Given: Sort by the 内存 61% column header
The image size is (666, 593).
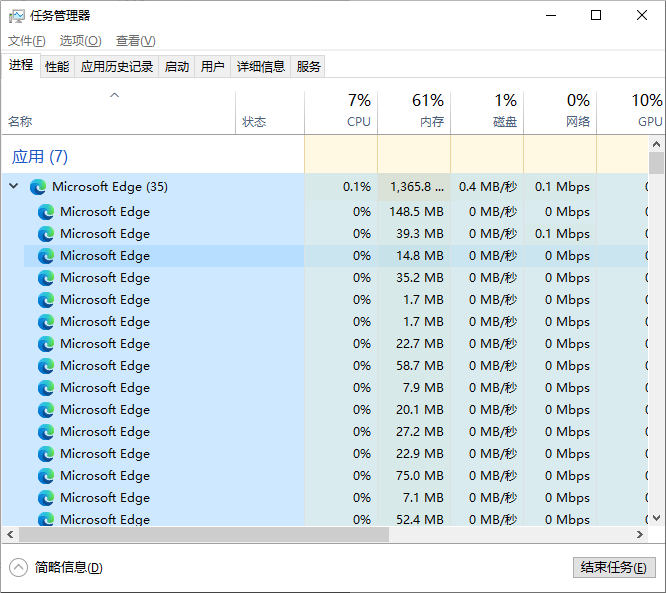Looking at the screenshot, I should [414, 112].
